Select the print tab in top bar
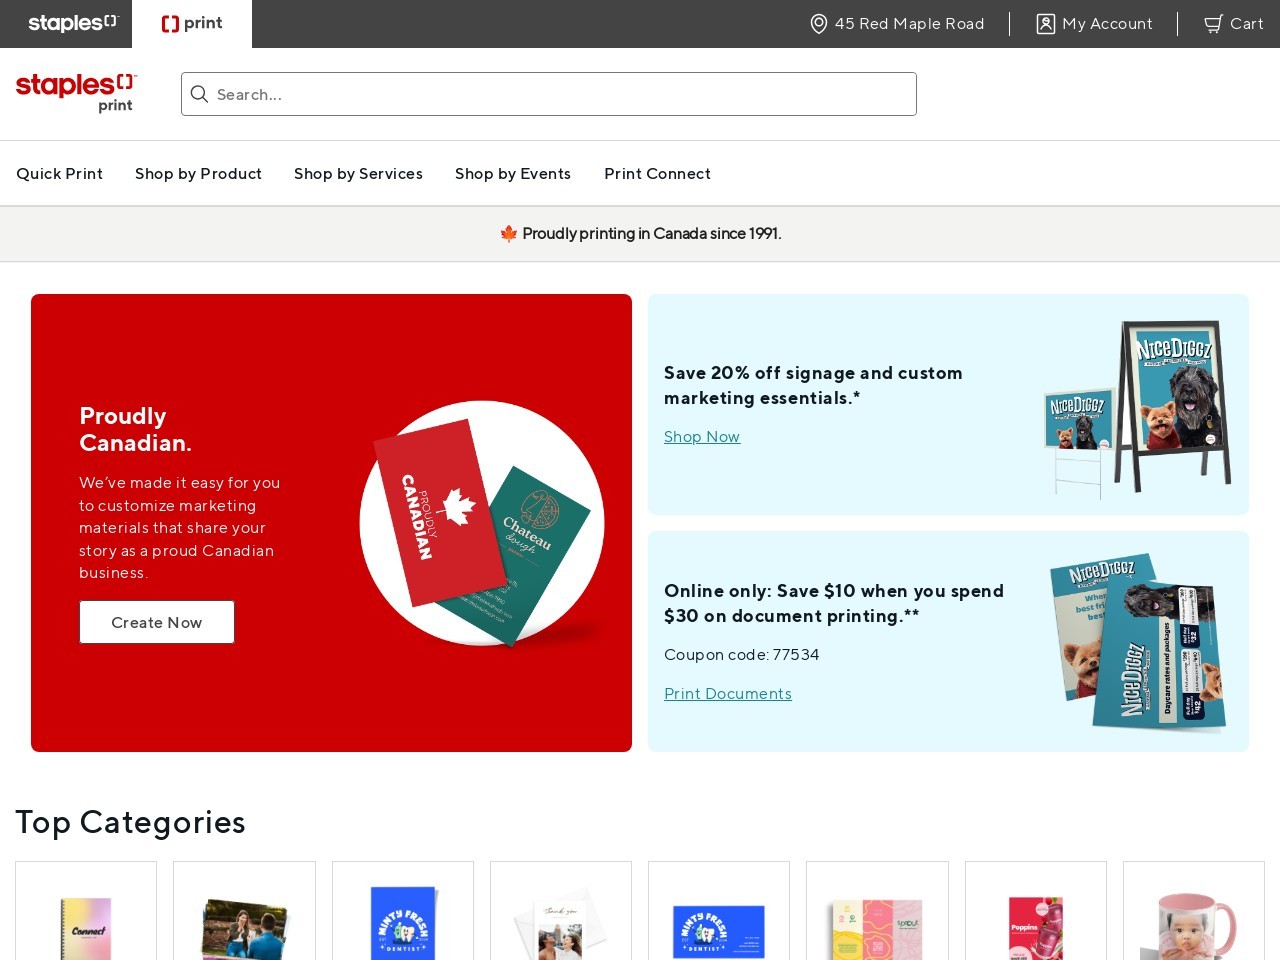The width and height of the screenshot is (1280, 960). (x=192, y=23)
